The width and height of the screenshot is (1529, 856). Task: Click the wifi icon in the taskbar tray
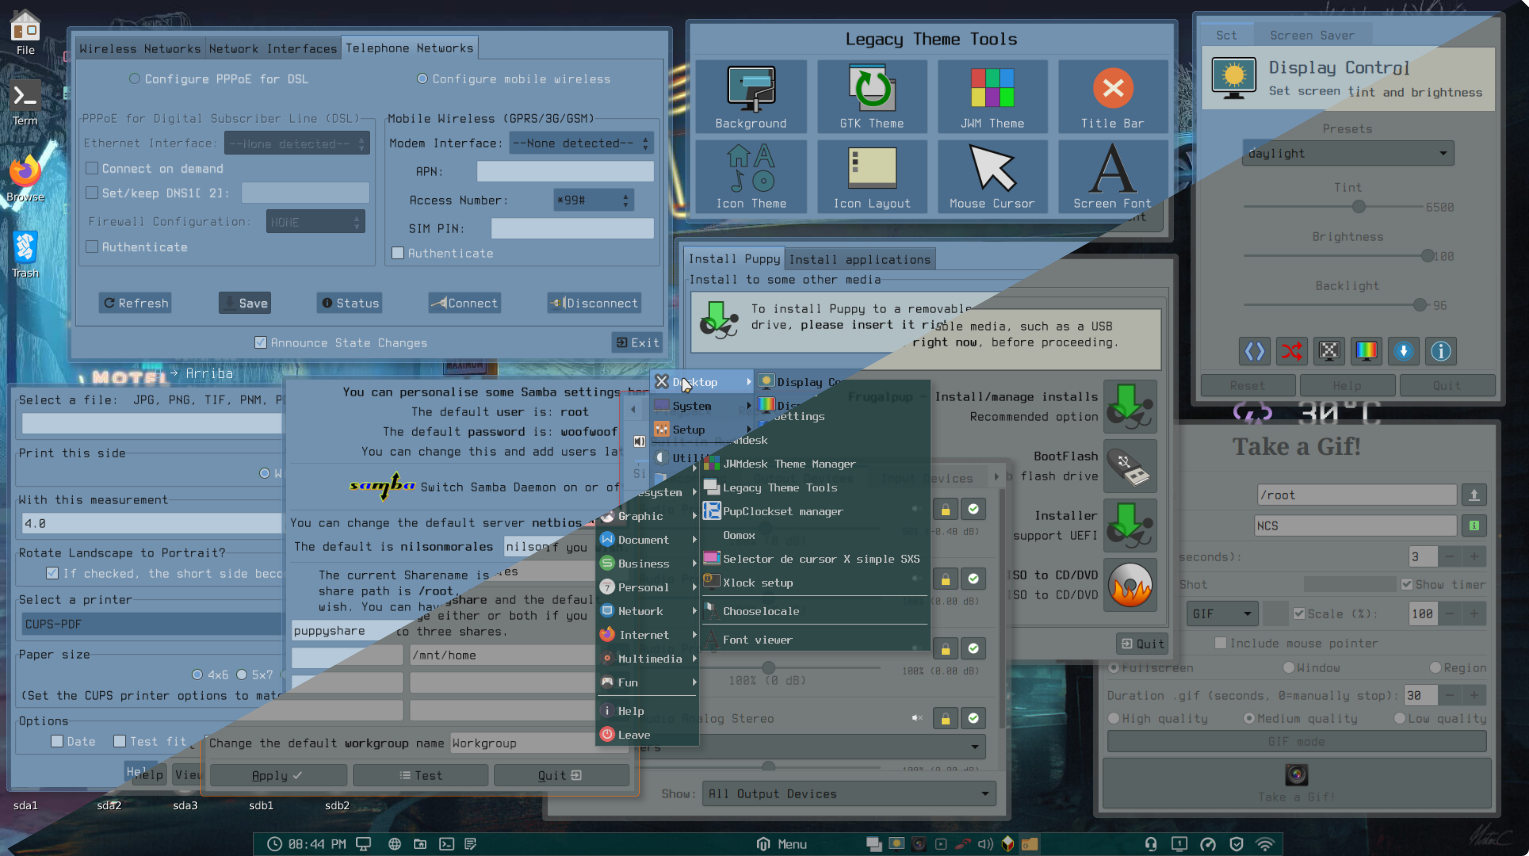pos(1265,844)
